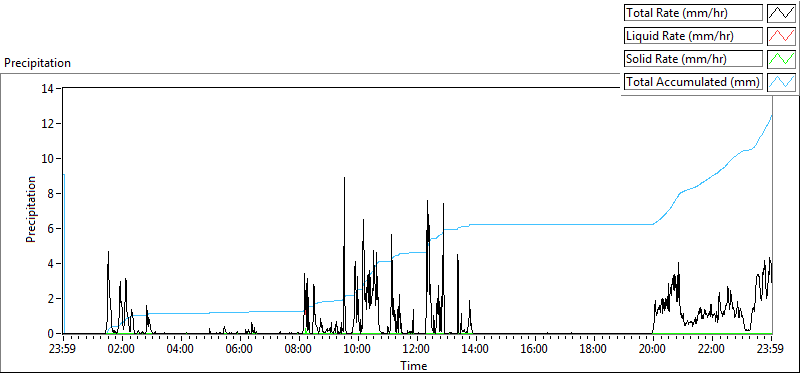Screen dimensions: 800x373
Task: Click the Total Accumulated blue line legend icon
Action: (782, 81)
